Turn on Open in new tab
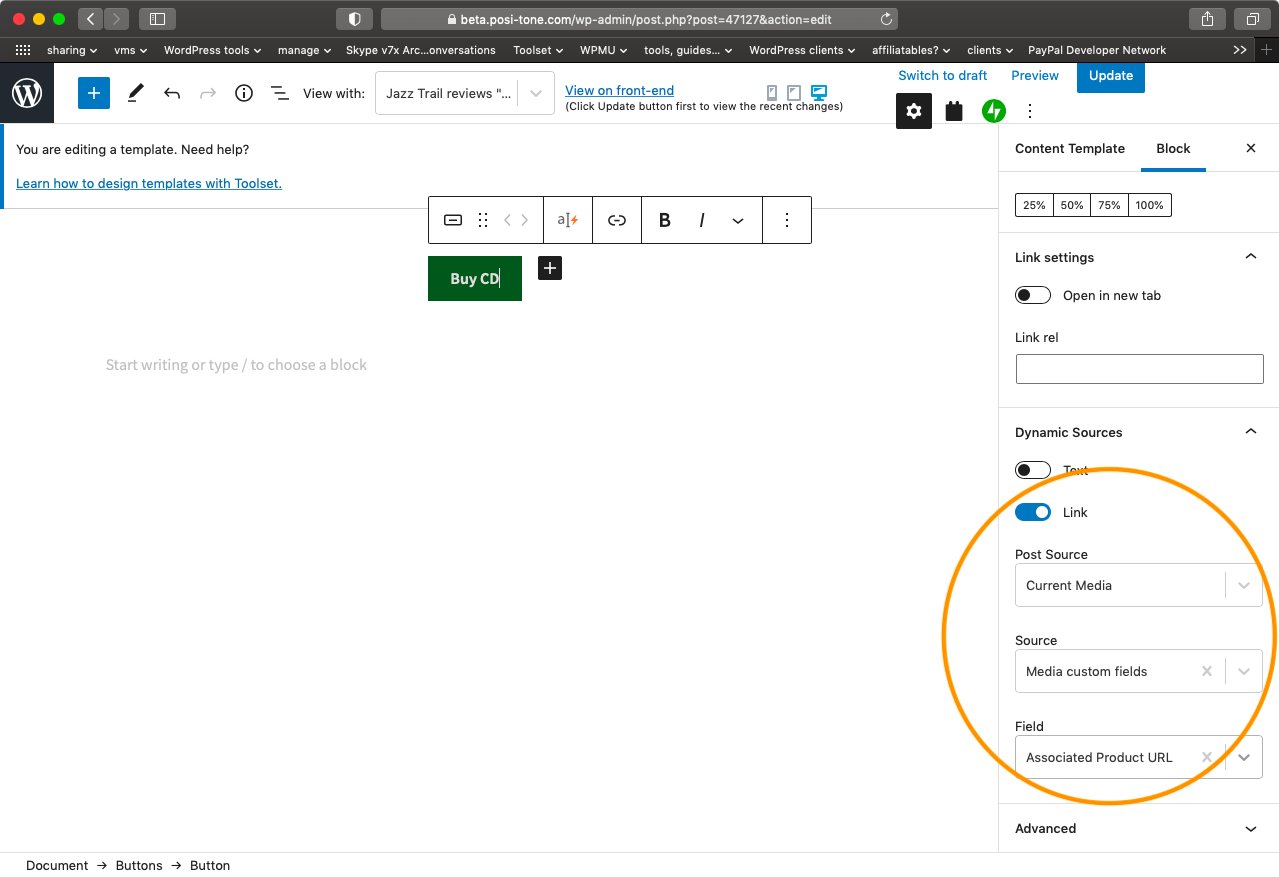Screen dimensions: 1279x877 [x=1032, y=295]
